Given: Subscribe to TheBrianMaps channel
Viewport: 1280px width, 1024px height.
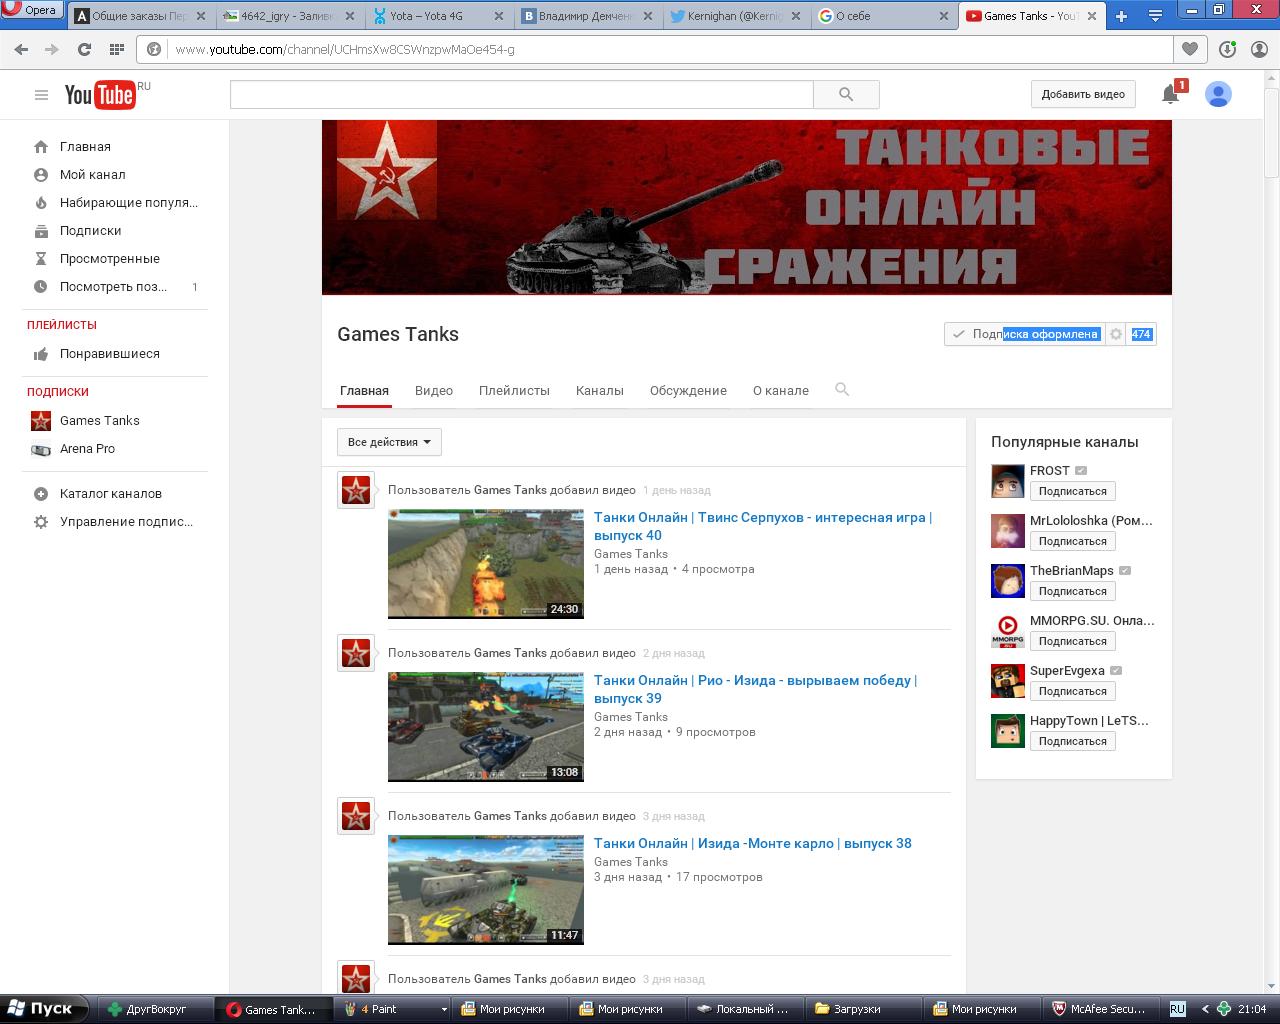Looking at the screenshot, I should [x=1072, y=591].
